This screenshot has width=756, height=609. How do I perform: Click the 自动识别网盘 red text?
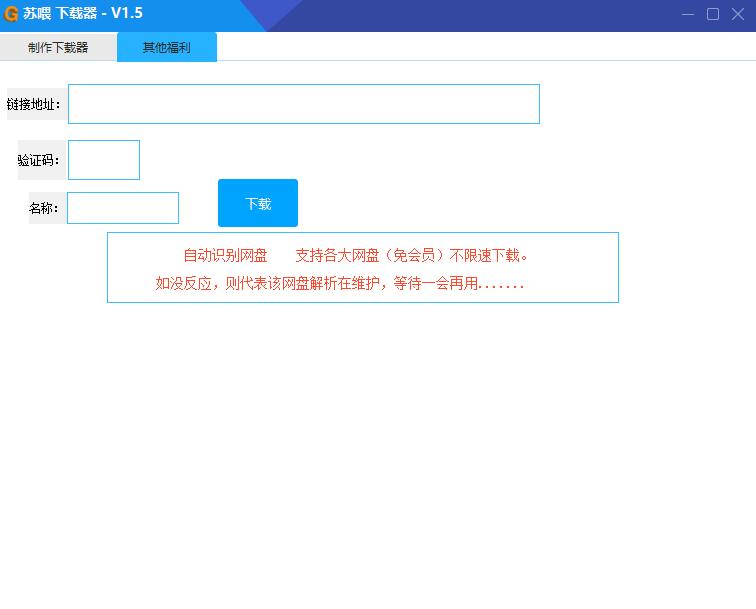click(225, 255)
